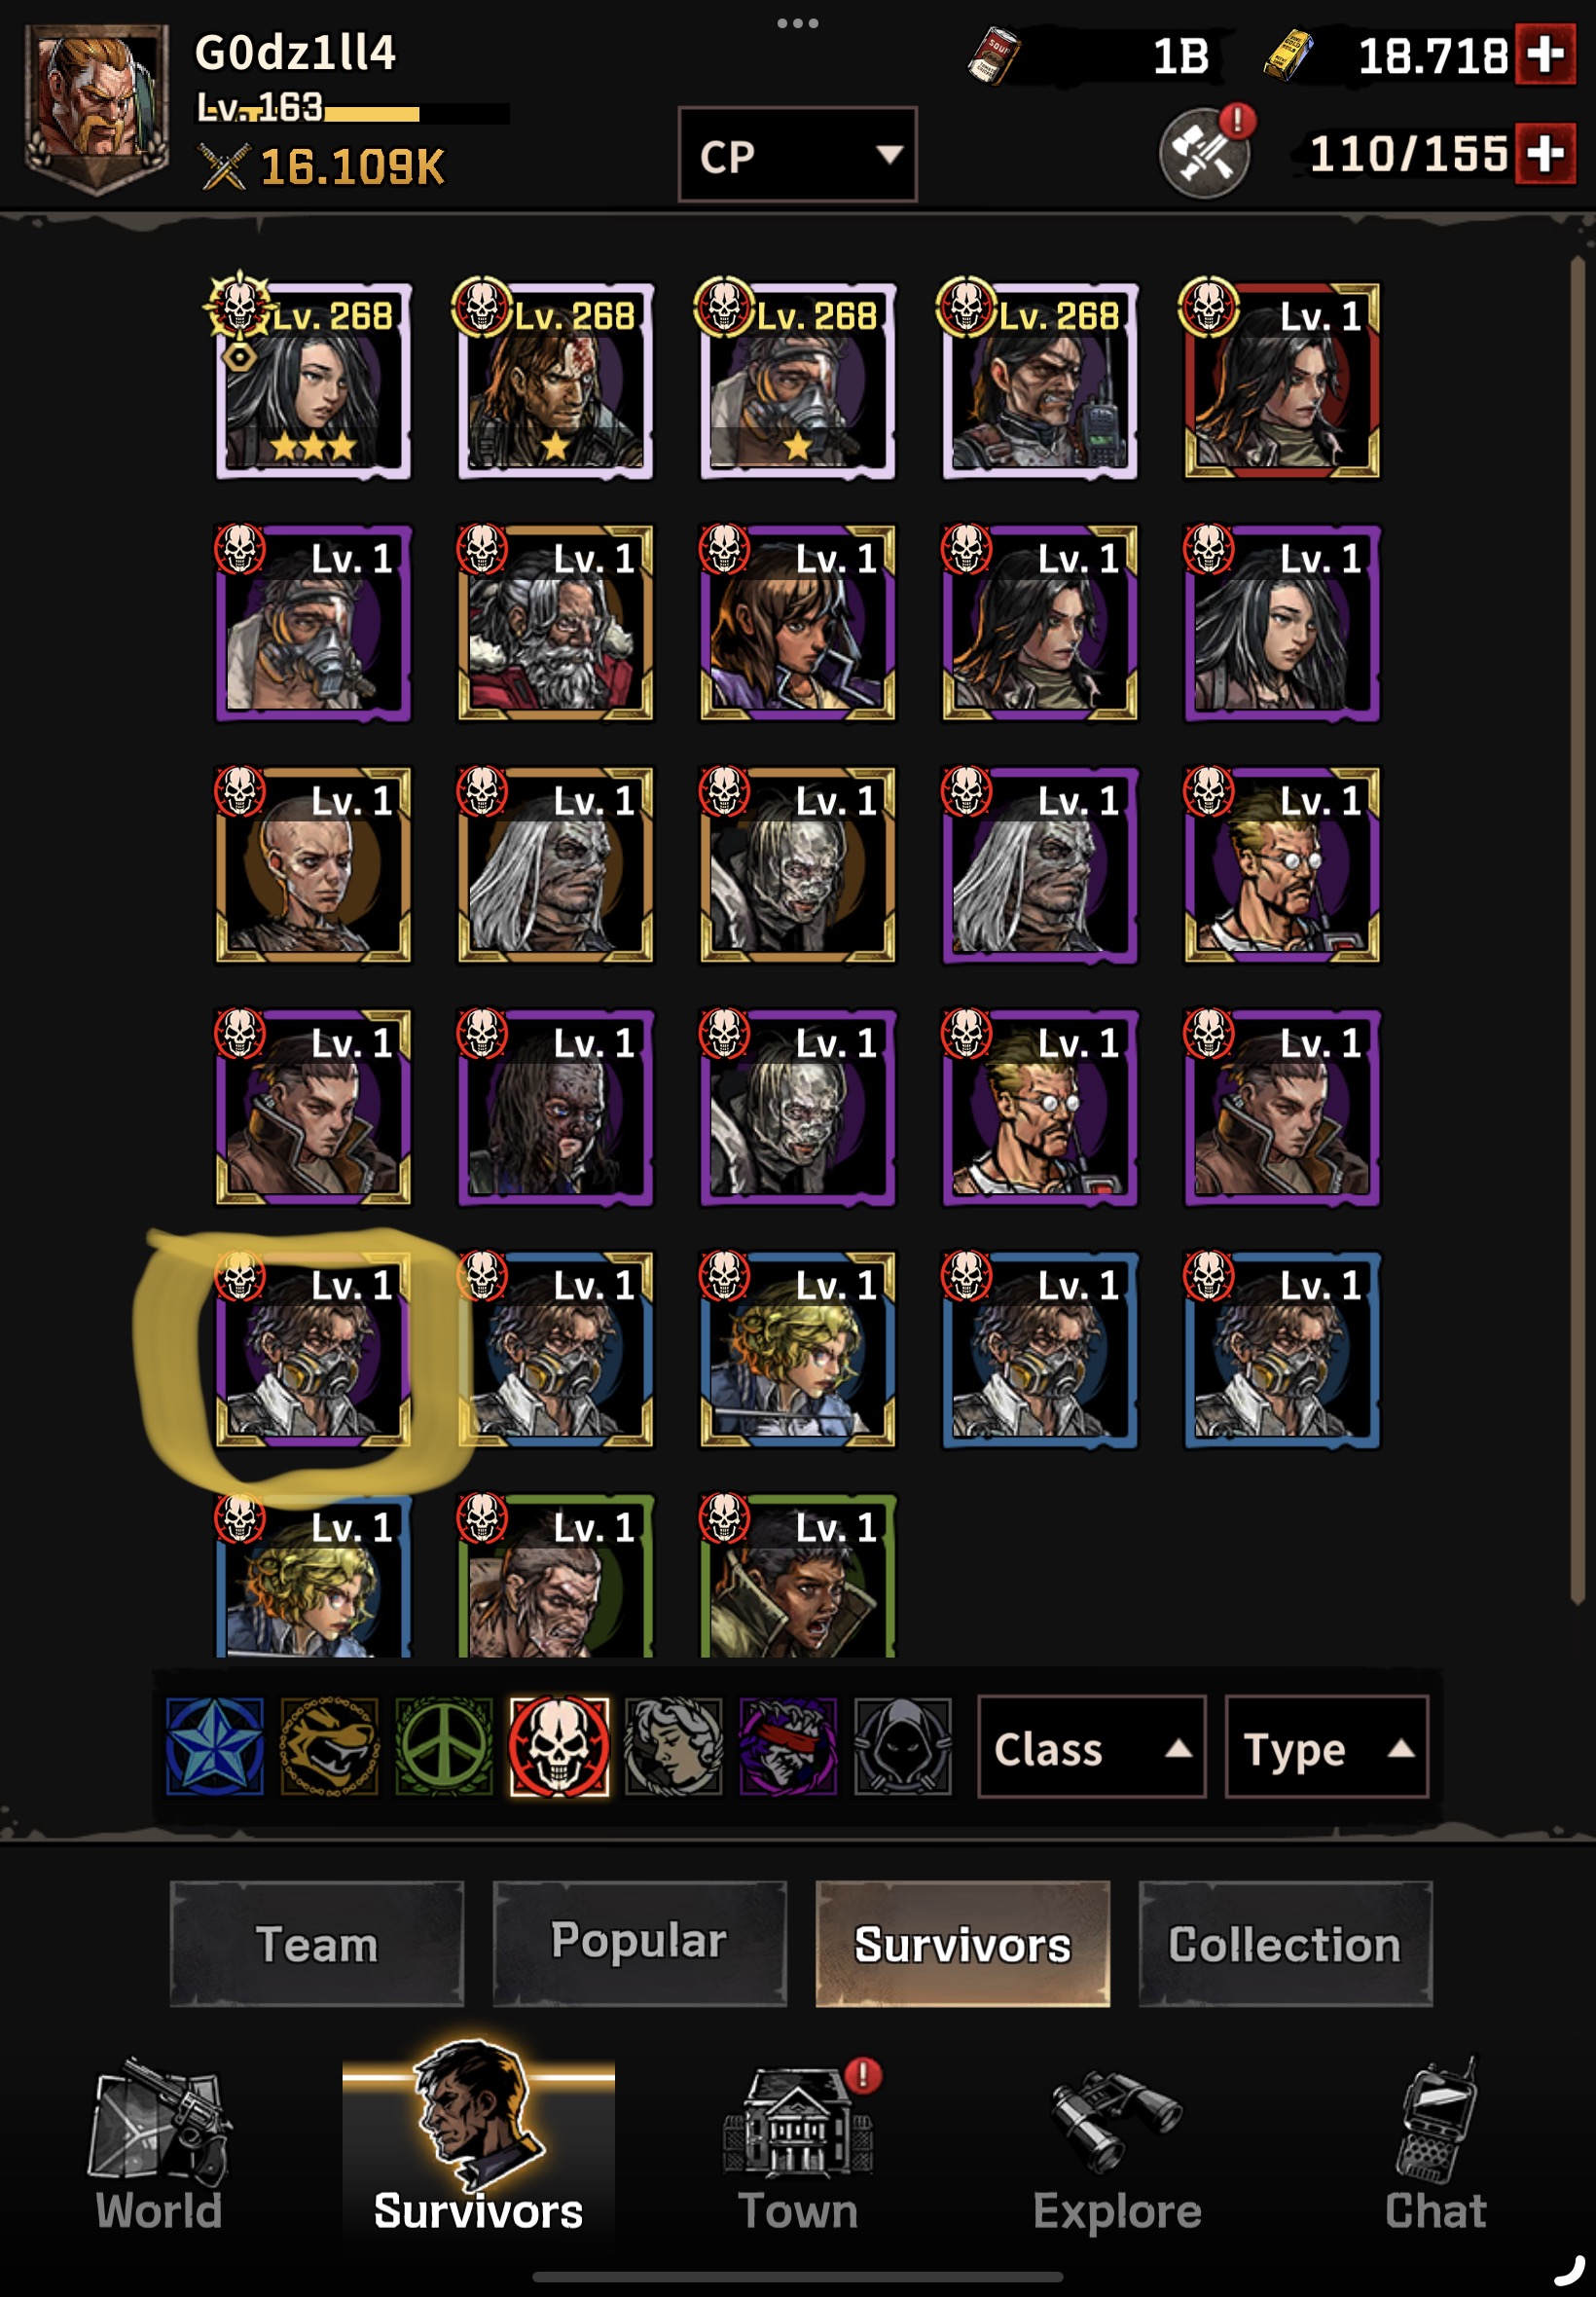Toggle the grey woman profile faction filter
The width and height of the screenshot is (1596, 2297).
(673, 1746)
